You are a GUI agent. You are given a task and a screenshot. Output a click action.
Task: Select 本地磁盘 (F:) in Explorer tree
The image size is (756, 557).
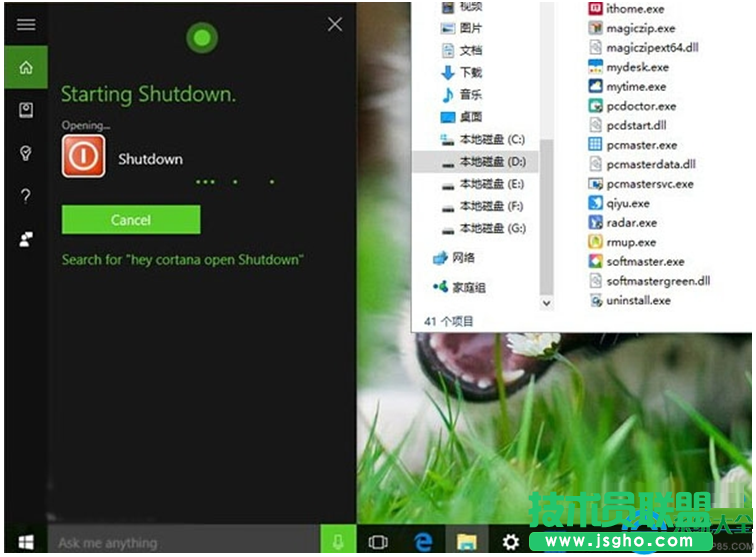coord(483,206)
